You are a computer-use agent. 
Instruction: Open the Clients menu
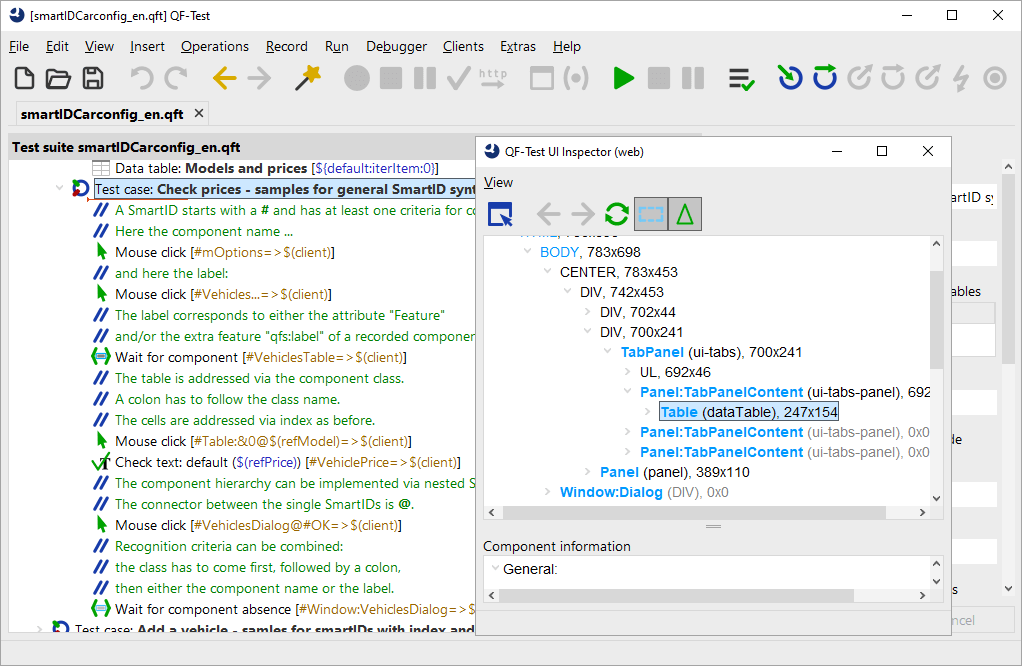463,46
